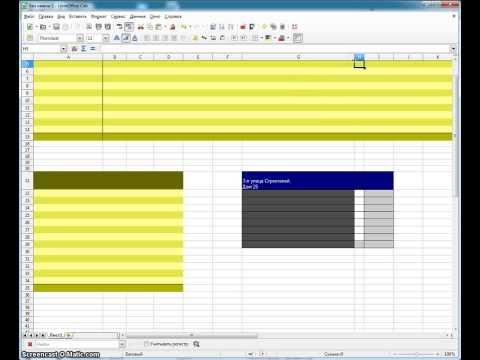This screenshot has width=480, height=360.
Task: Open the Правка menu
Action: pos(46,16)
